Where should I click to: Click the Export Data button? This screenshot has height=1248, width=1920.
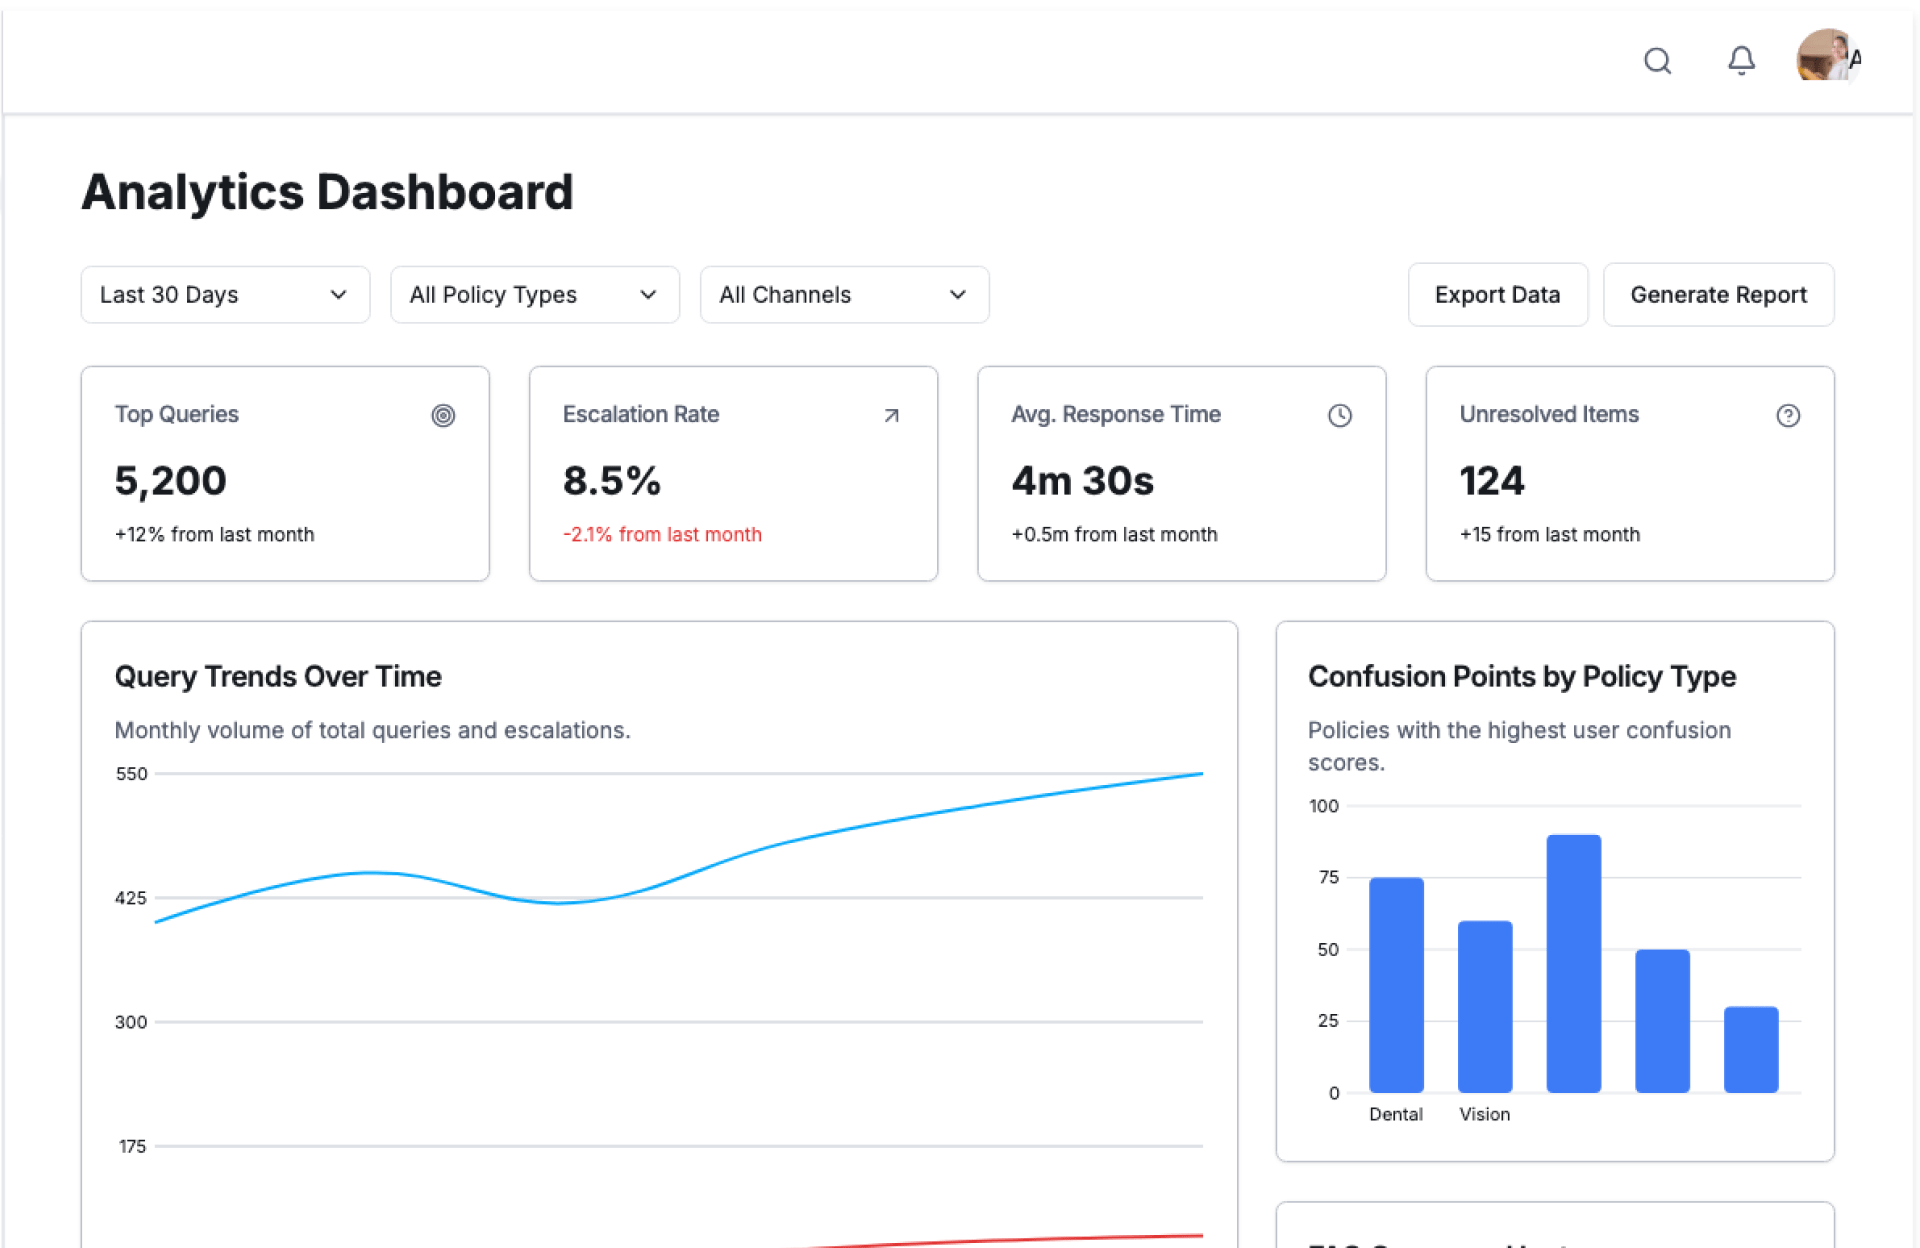pos(1497,295)
